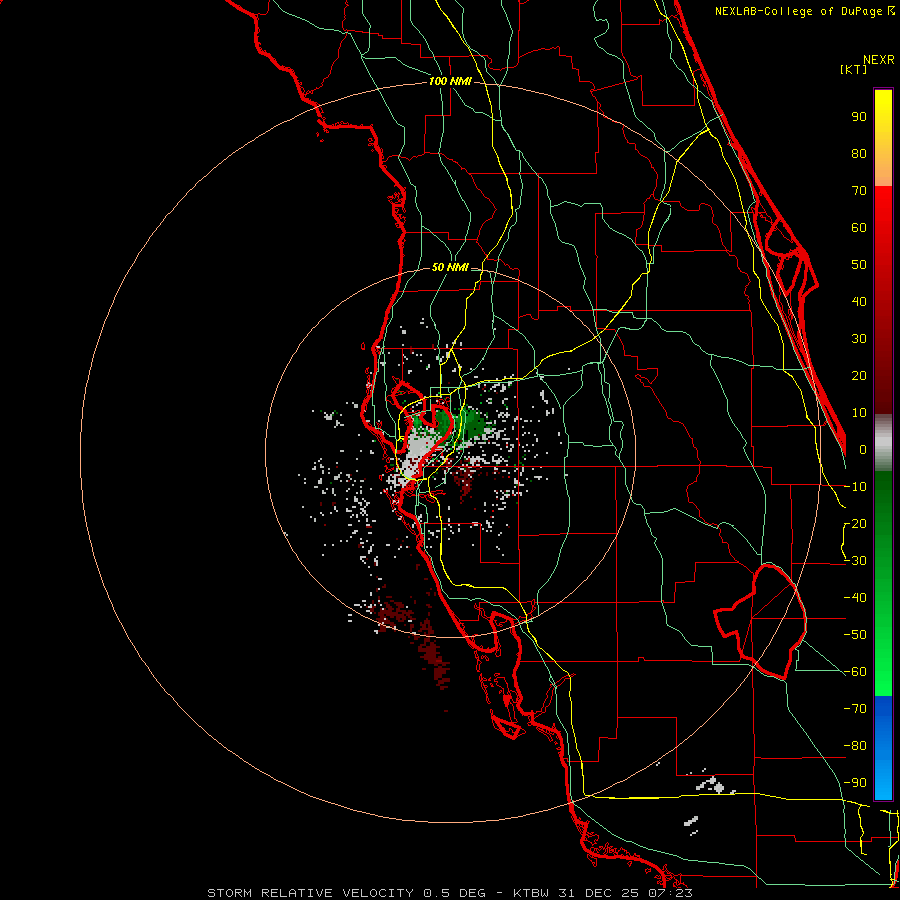Select the positive 60 knot scale label
The image size is (900, 900).
pyautogui.click(x=859, y=228)
